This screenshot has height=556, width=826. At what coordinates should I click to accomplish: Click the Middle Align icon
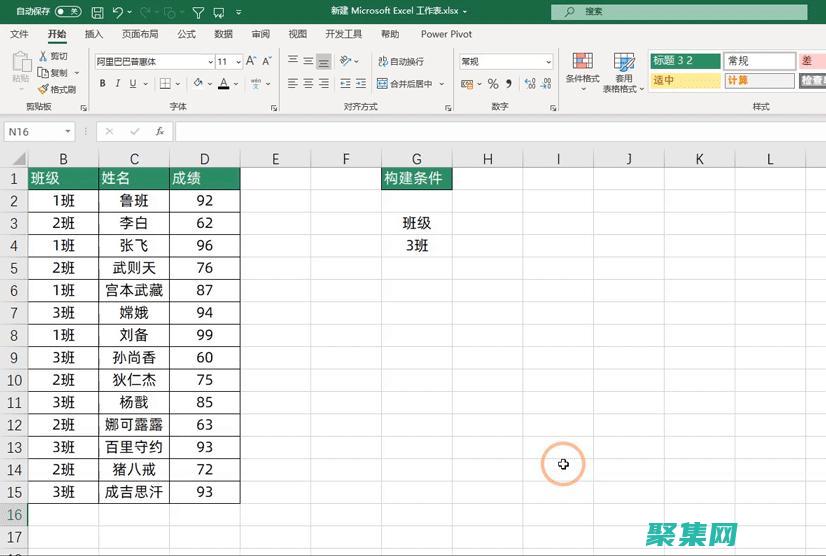pos(308,61)
